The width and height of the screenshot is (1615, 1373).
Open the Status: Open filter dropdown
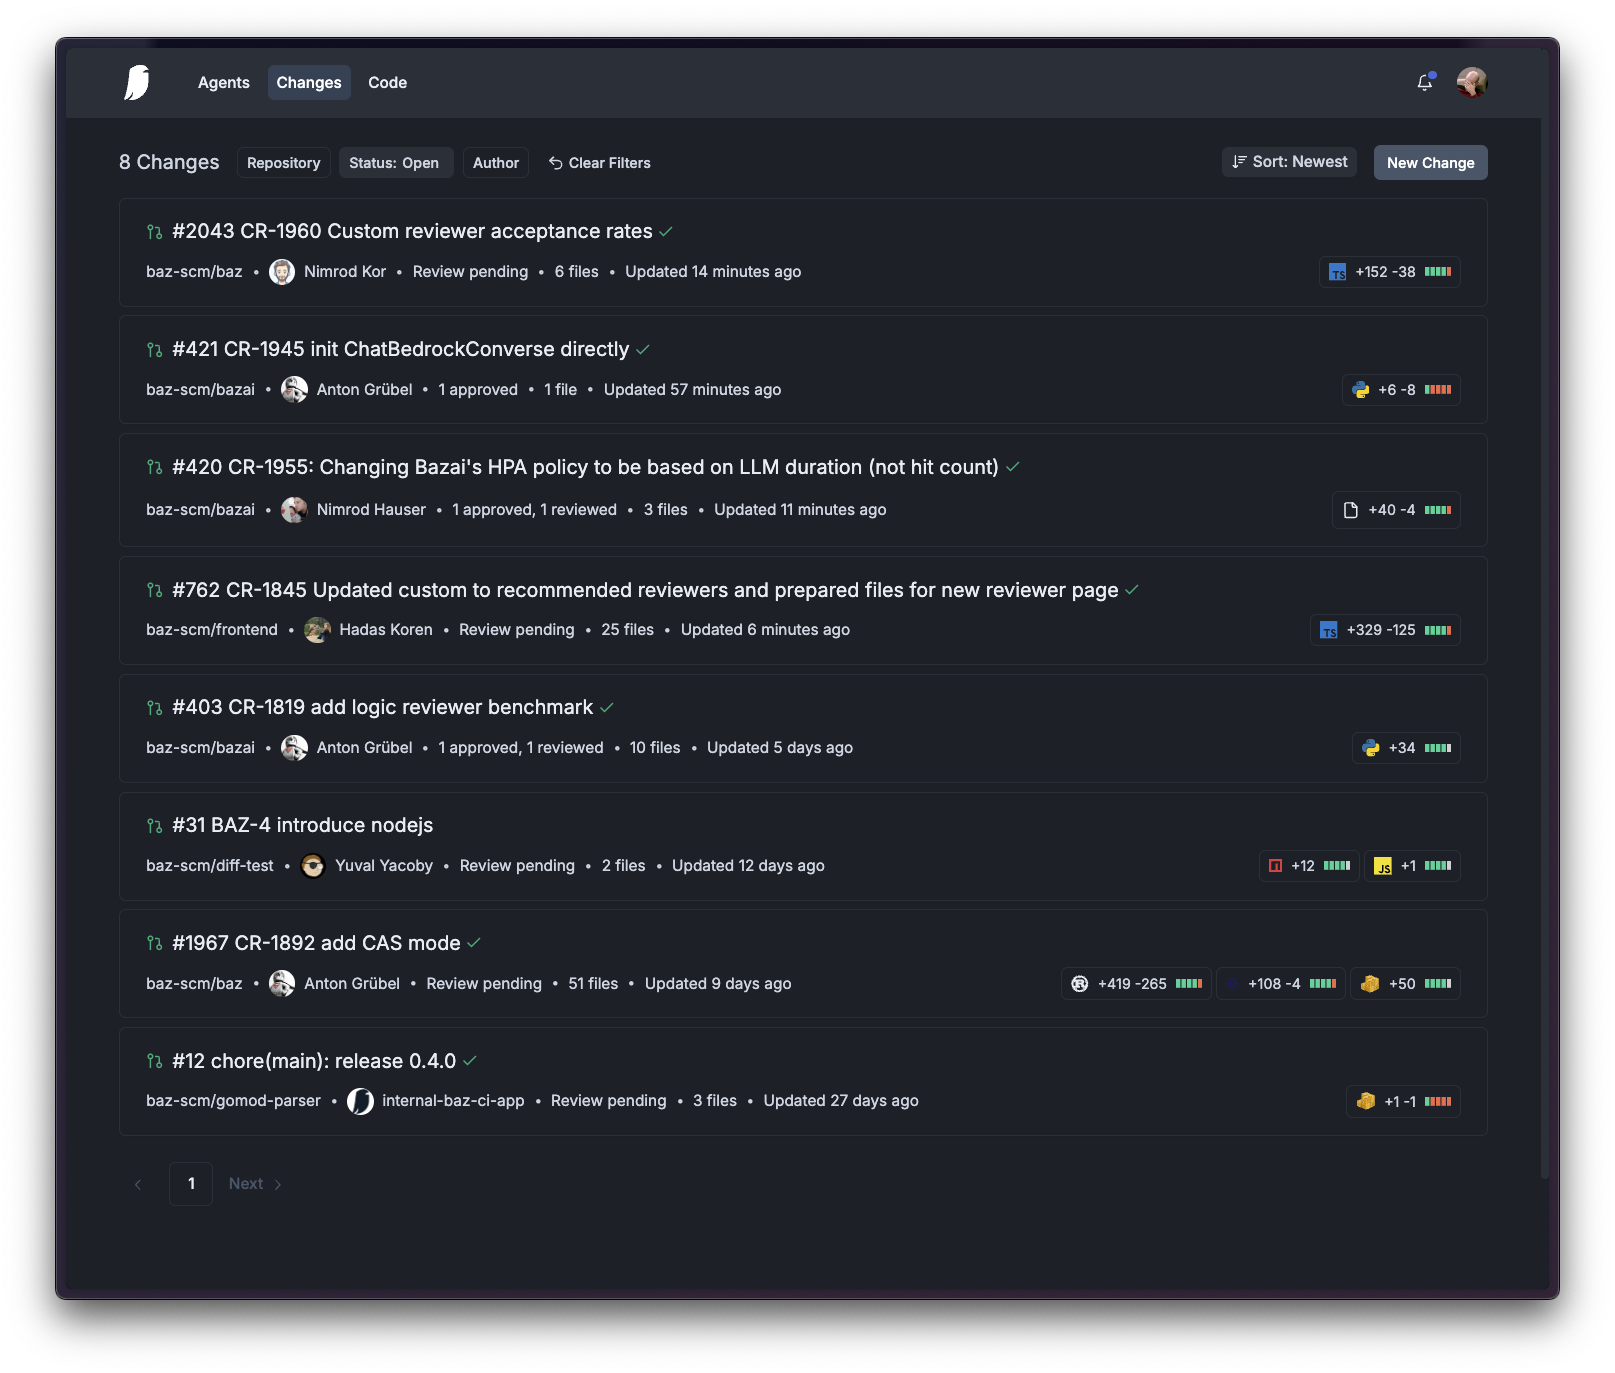click(394, 163)
